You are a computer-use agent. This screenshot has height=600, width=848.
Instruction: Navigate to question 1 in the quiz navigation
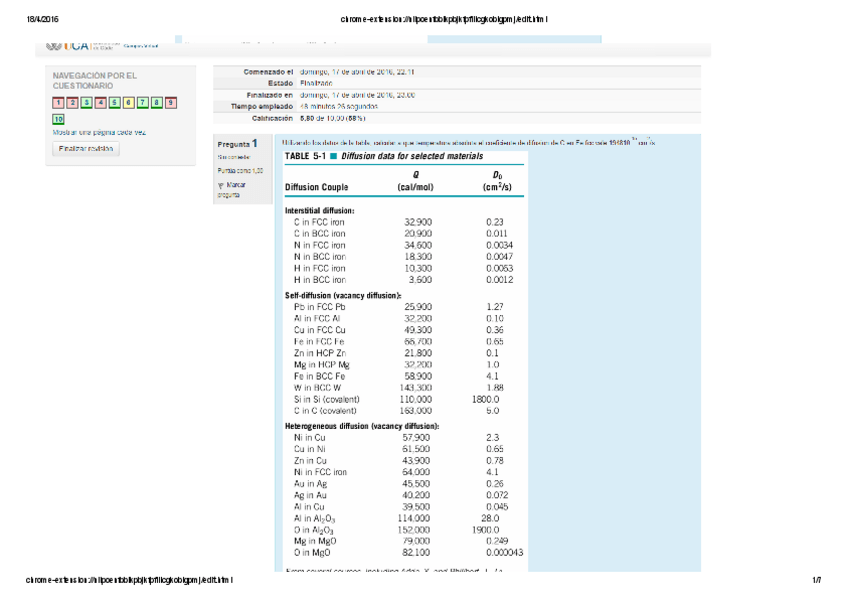click(58, 103)
